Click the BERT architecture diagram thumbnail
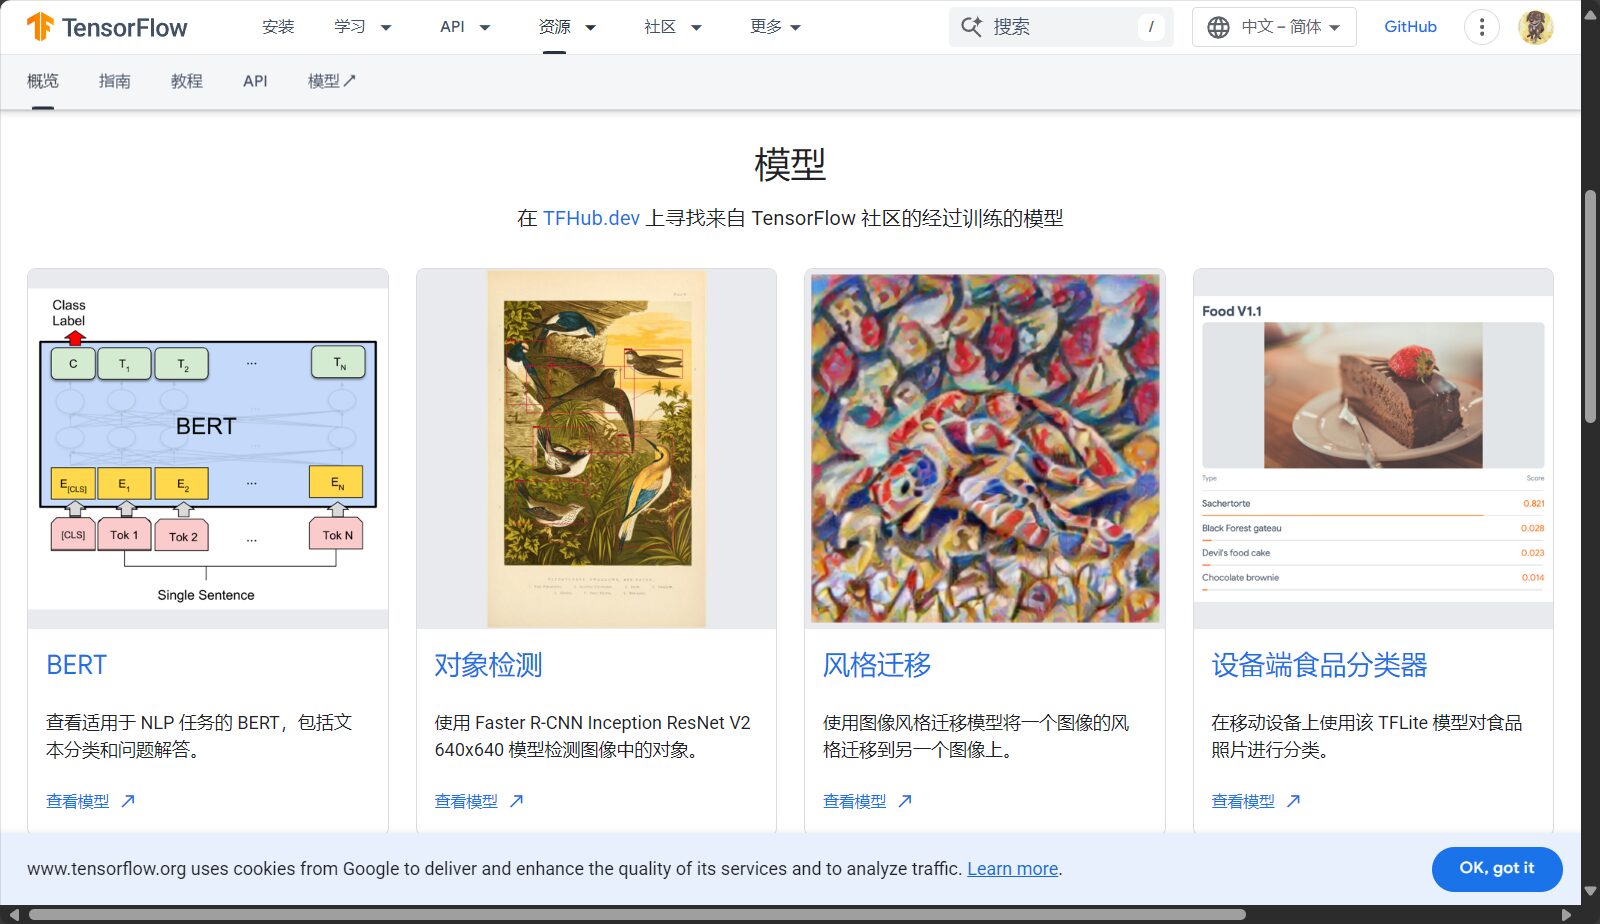This screenshot has width=1600, height=924. coord(208,449)
